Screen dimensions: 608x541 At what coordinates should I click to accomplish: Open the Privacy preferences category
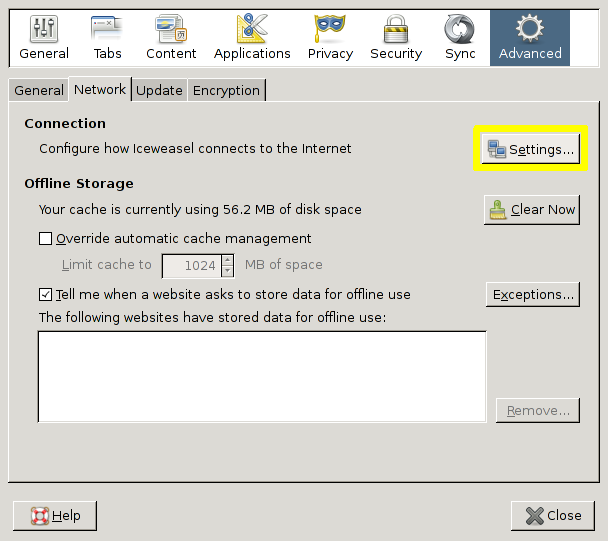tap(330, 38)
